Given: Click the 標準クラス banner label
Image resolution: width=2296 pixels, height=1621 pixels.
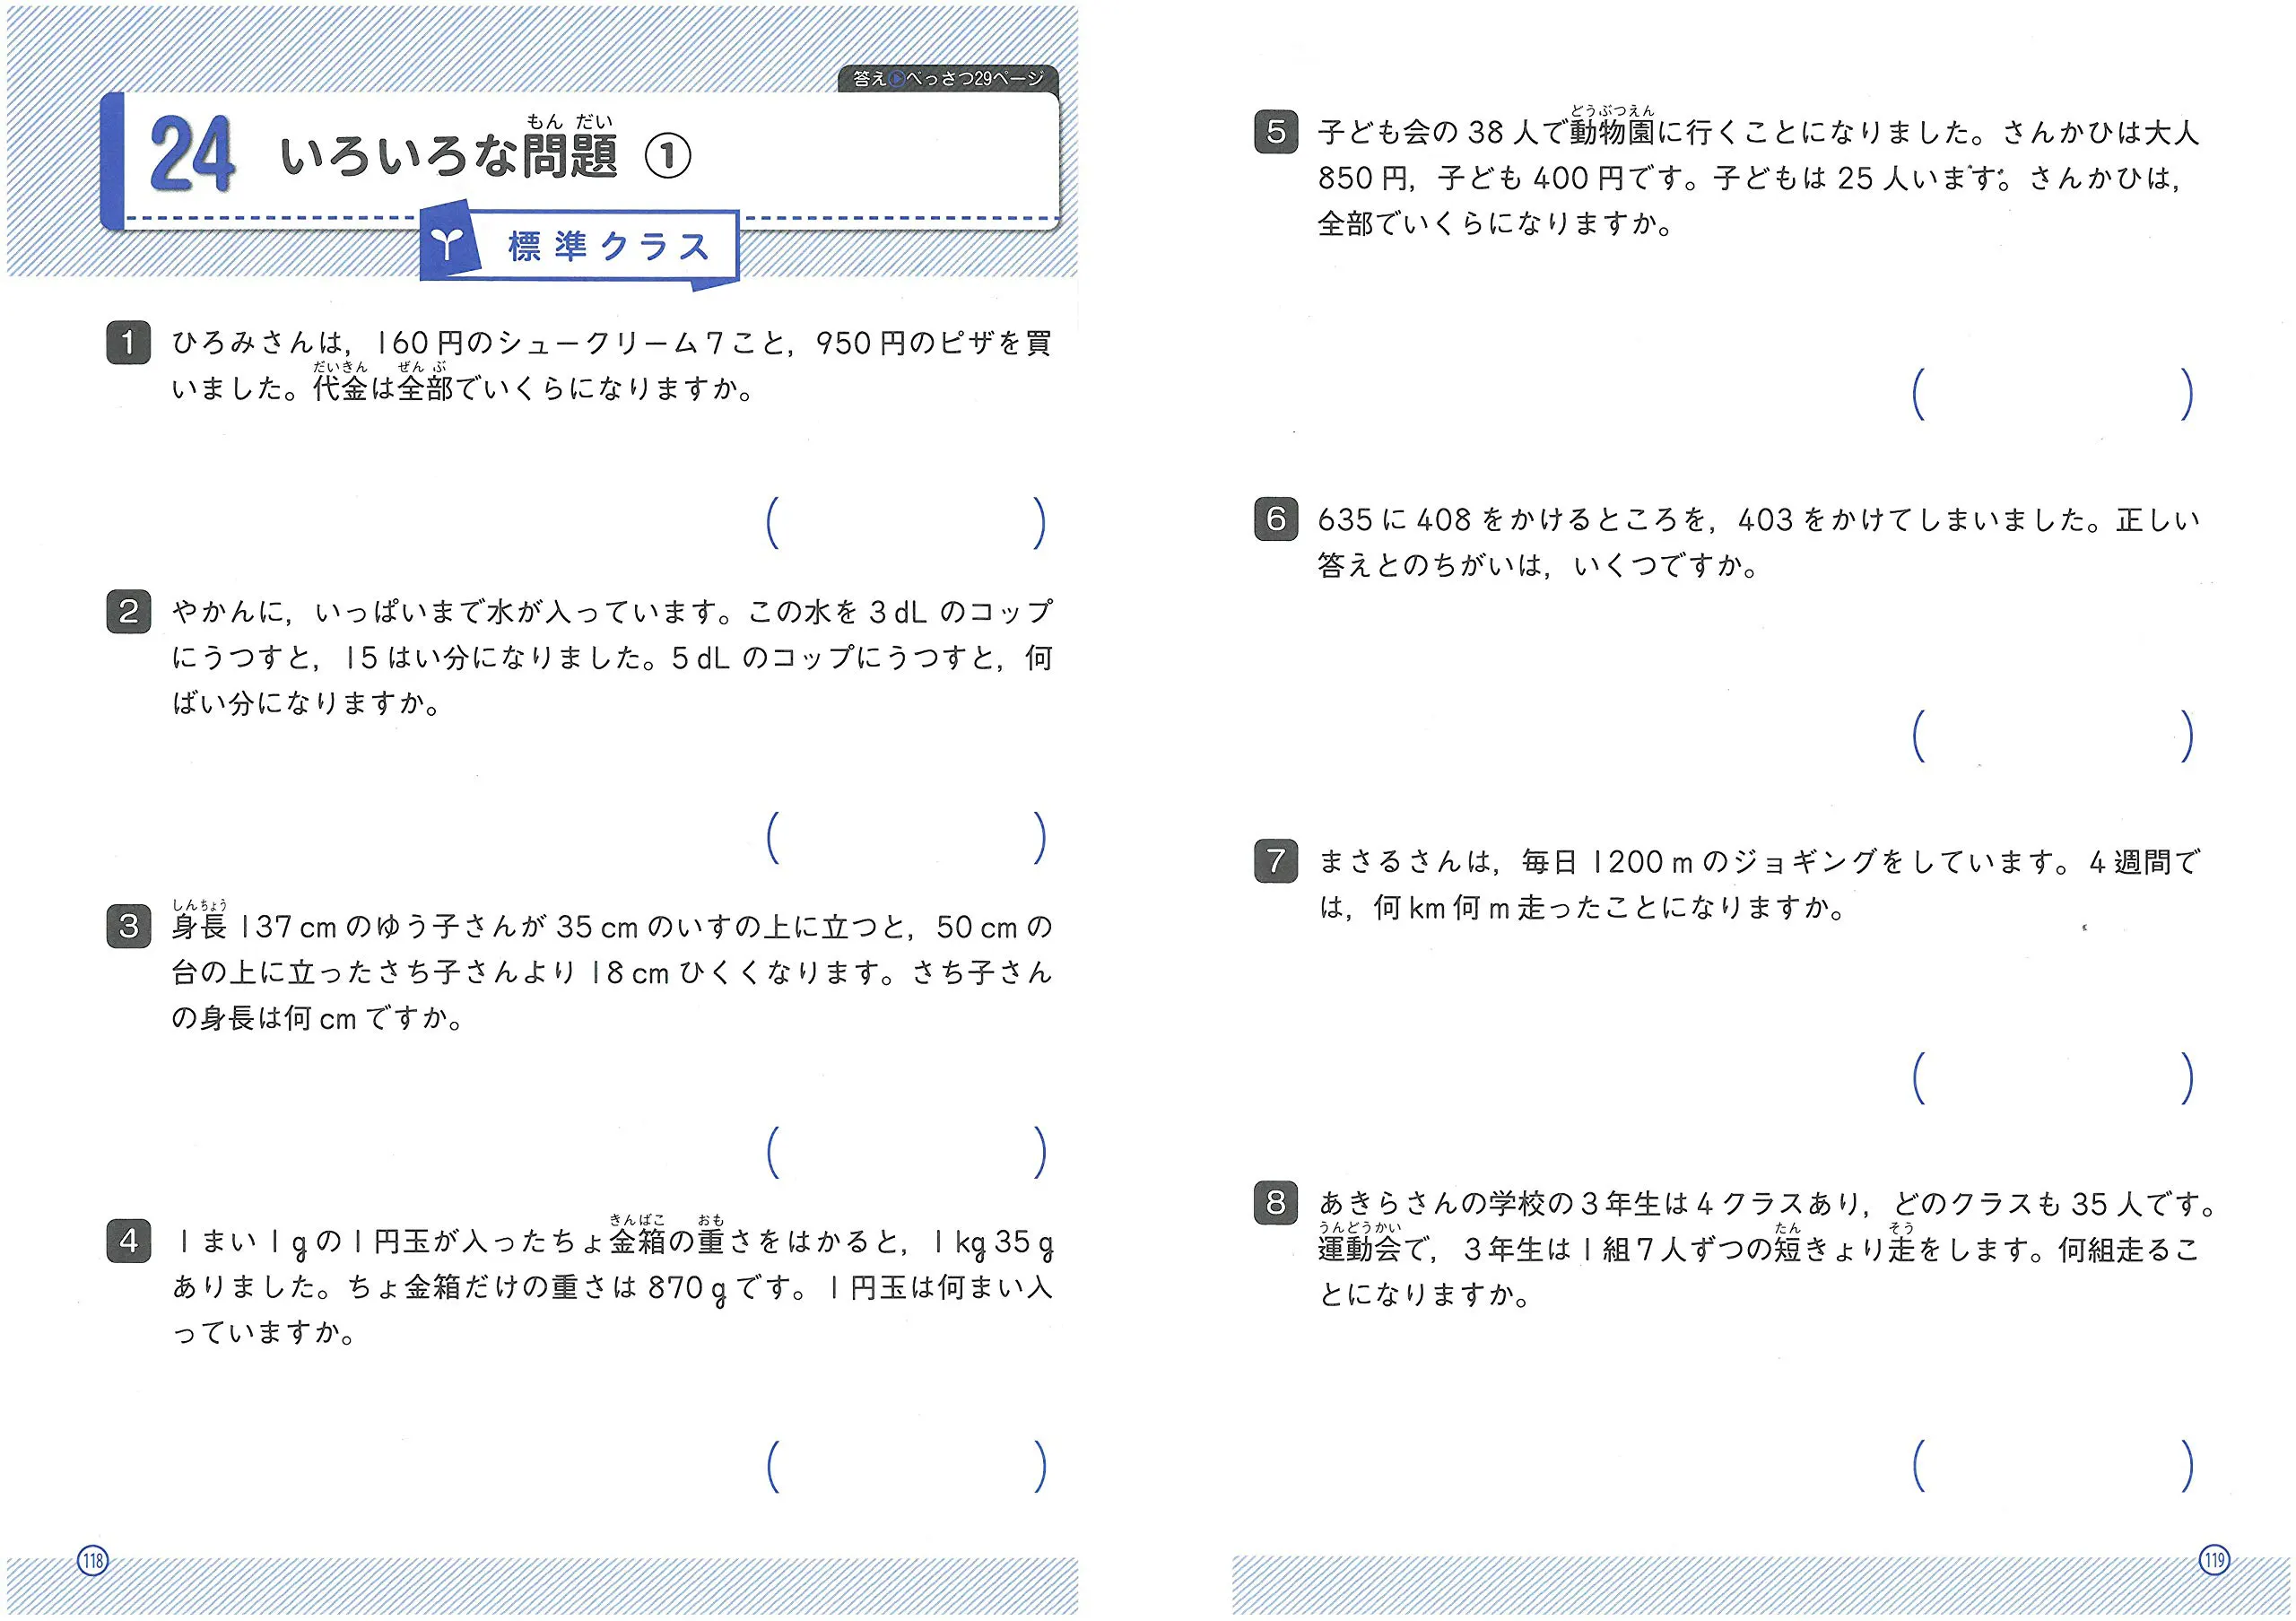Looking at the screenshot, I should (x=608, y=246).
